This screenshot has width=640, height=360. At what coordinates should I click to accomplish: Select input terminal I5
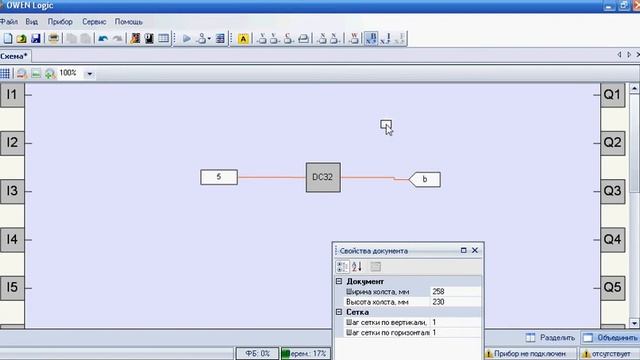coord(12,287)
